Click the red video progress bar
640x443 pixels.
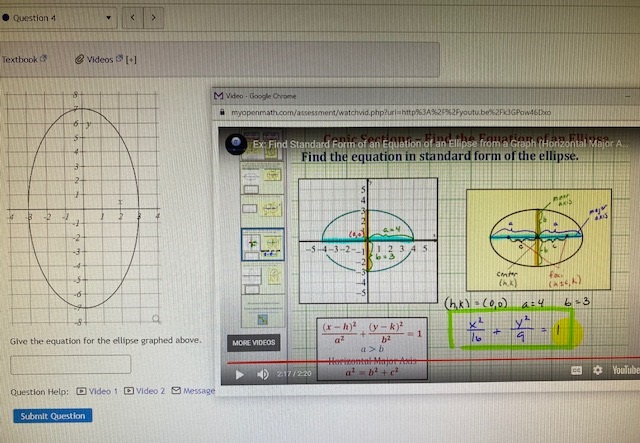[x=433, y=360]
